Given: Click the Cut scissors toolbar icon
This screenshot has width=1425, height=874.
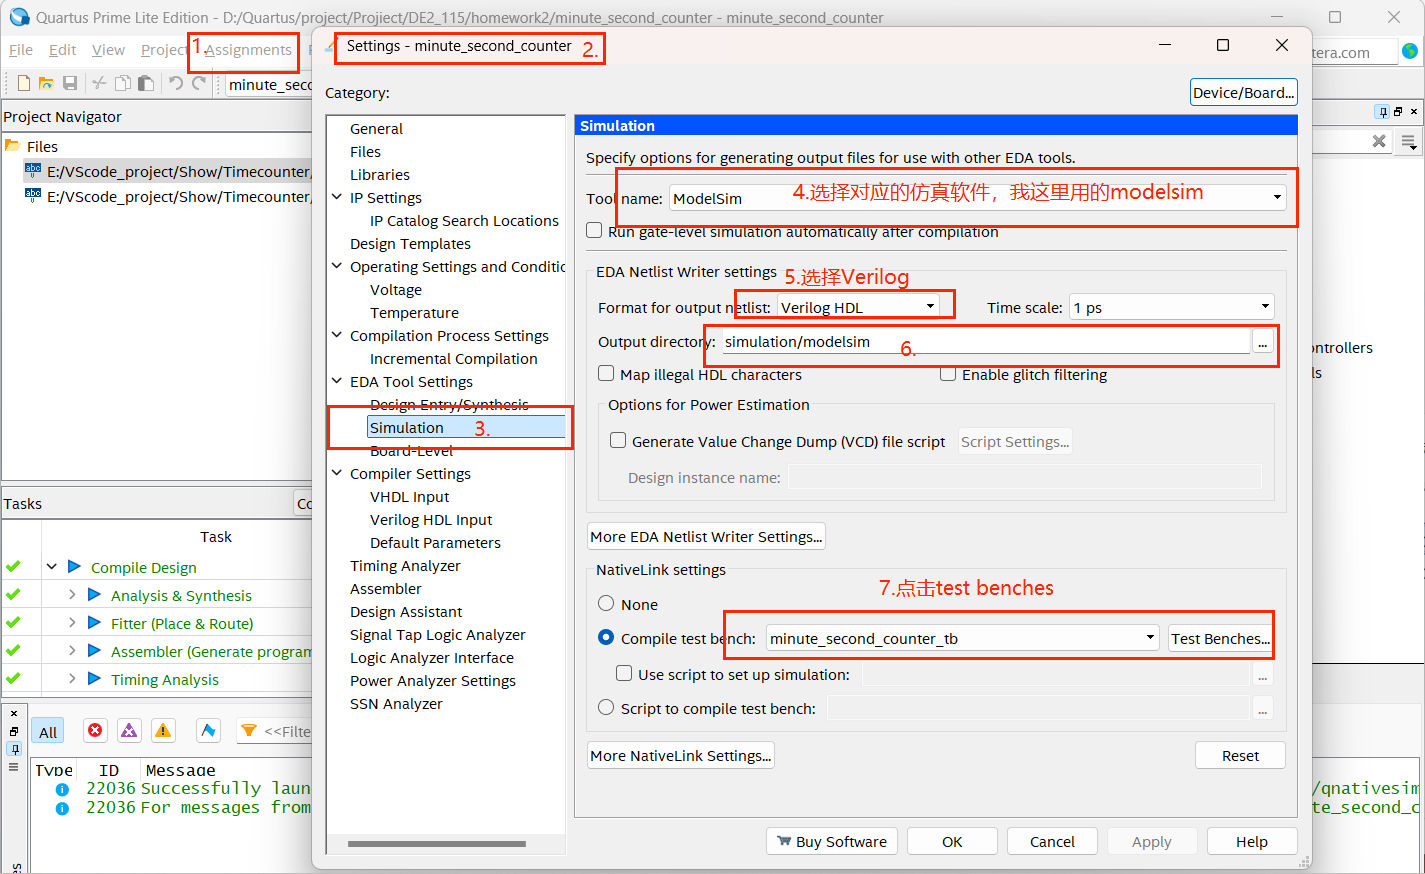Looking at the screenshot, I should point(99,83).
